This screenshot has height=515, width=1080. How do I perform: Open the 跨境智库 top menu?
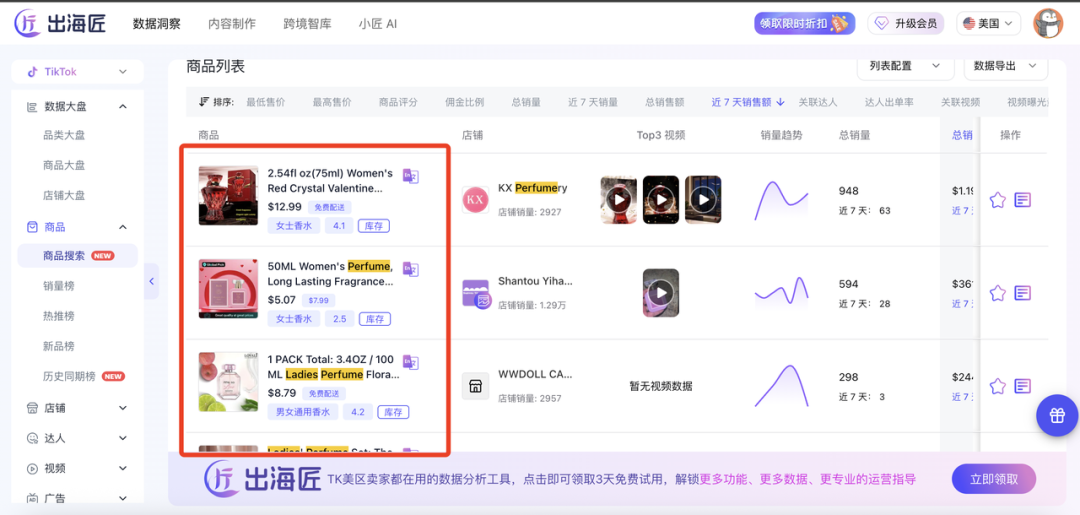click(307, 23)
